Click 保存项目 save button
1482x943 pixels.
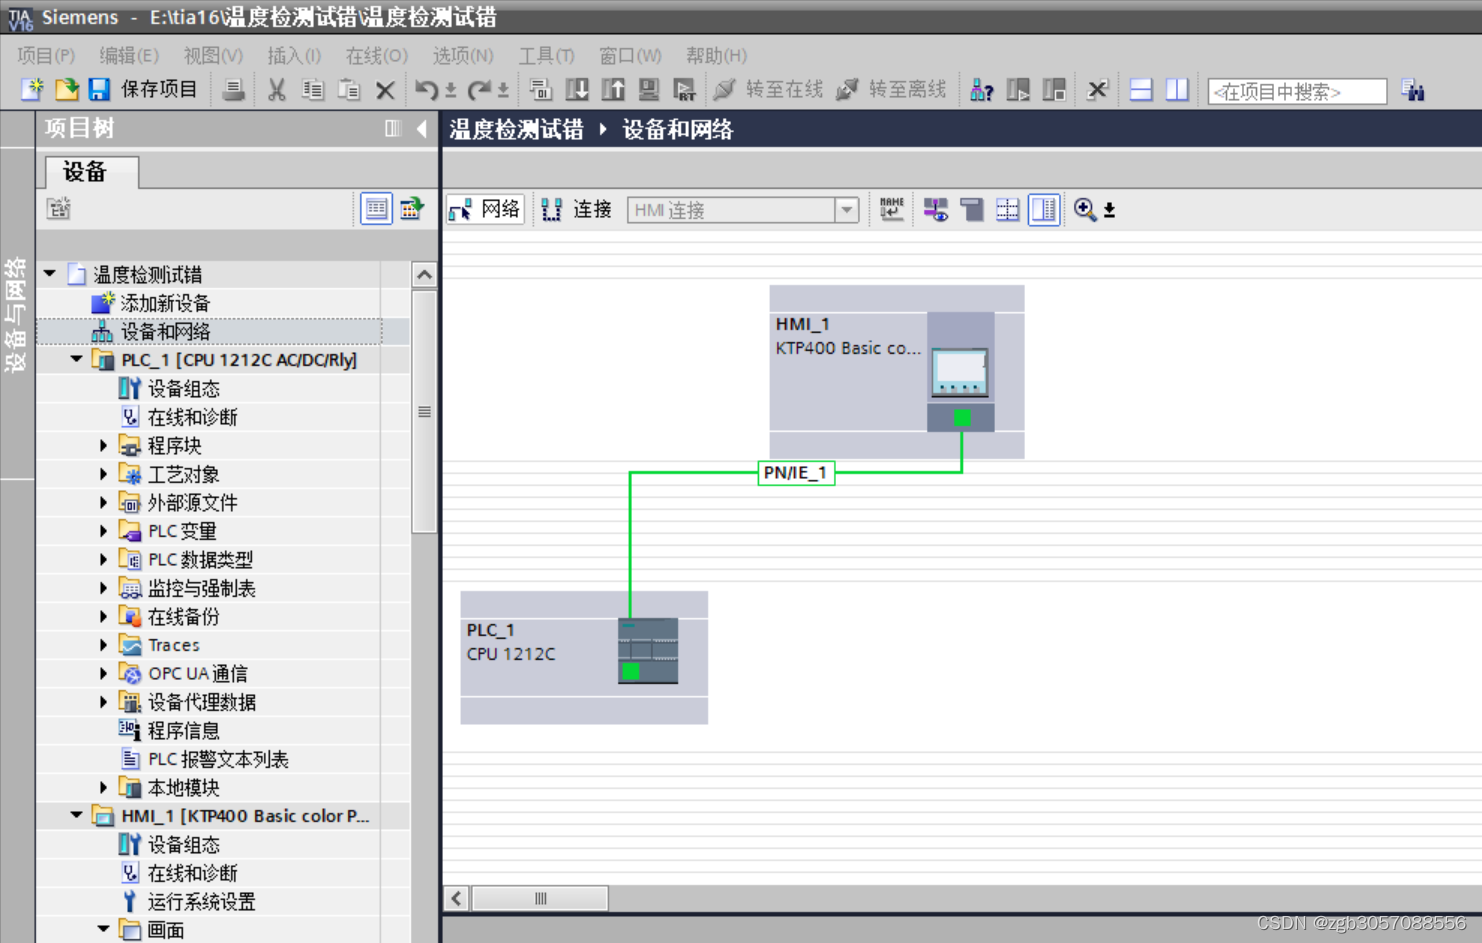[x=145, y=90]
